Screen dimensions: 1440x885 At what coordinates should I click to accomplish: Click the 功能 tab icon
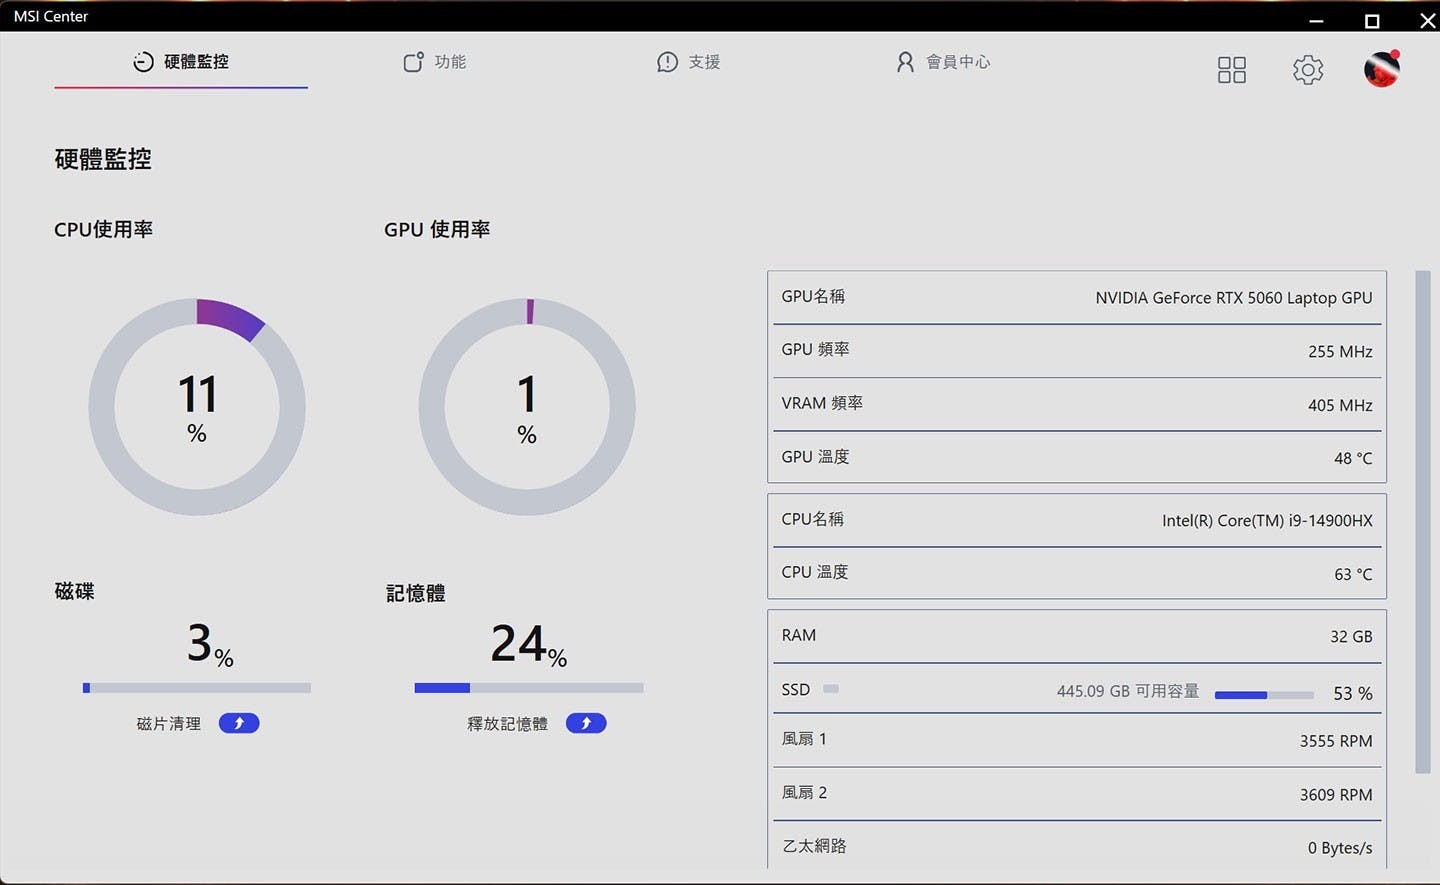pos(413,62)
